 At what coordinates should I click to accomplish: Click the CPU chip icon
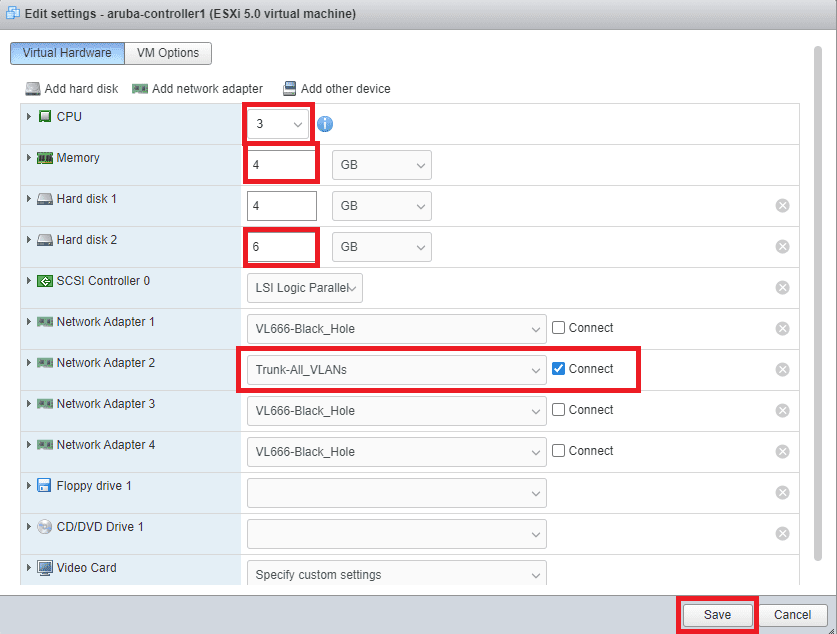[x=45, y=116]
